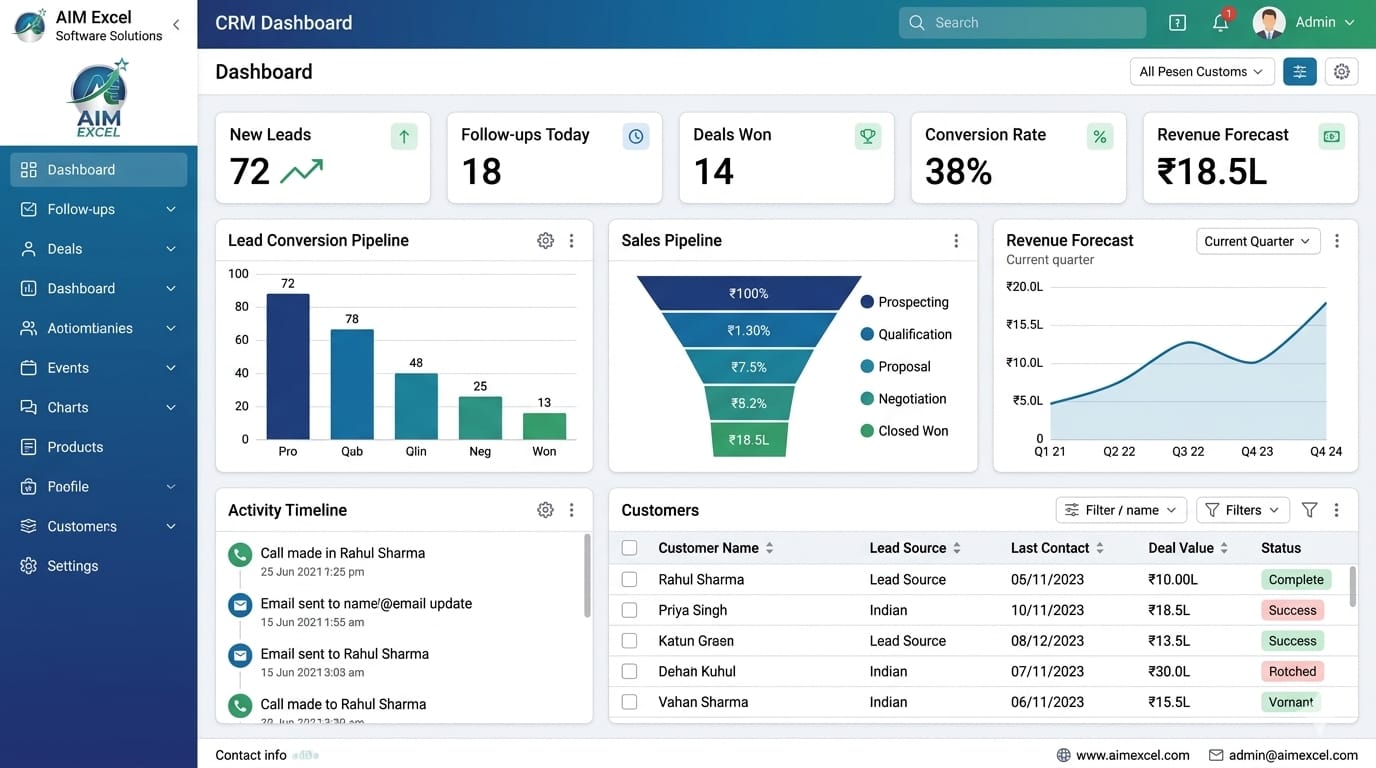
Task: Click the help question mark icon
Action: click(1177, 22)
